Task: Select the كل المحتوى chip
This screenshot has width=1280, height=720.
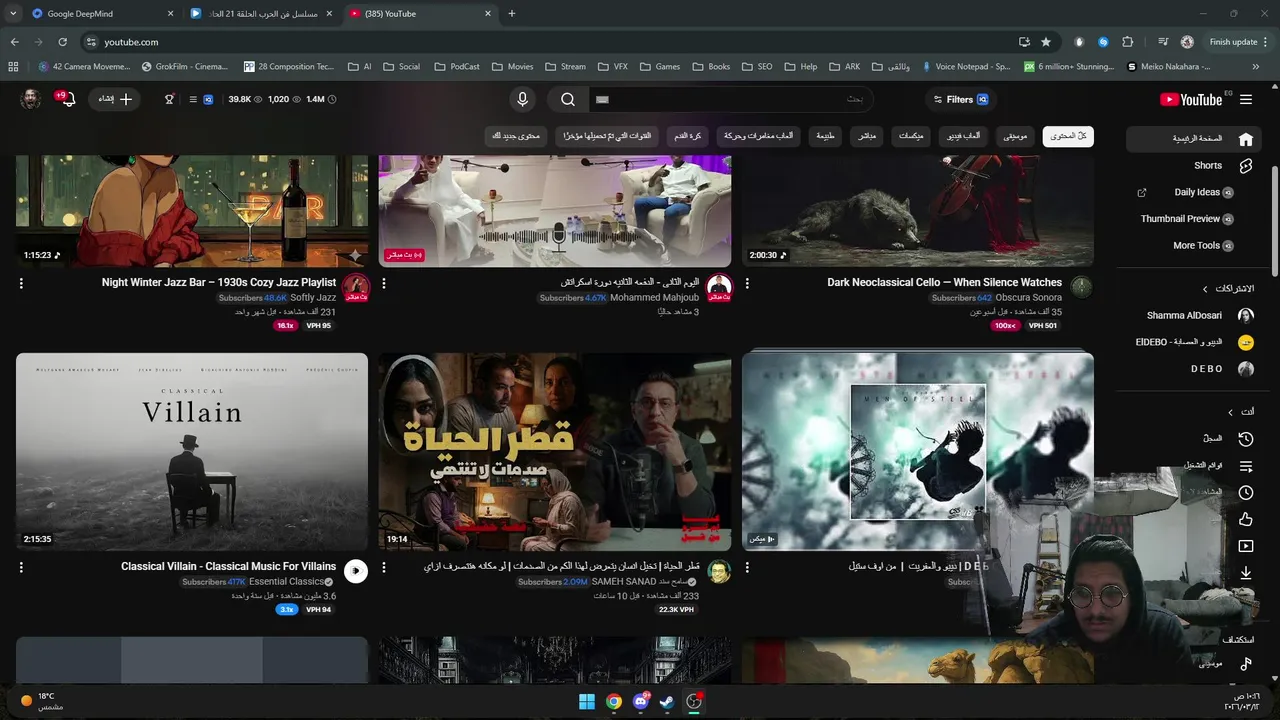Action: 1068,136
